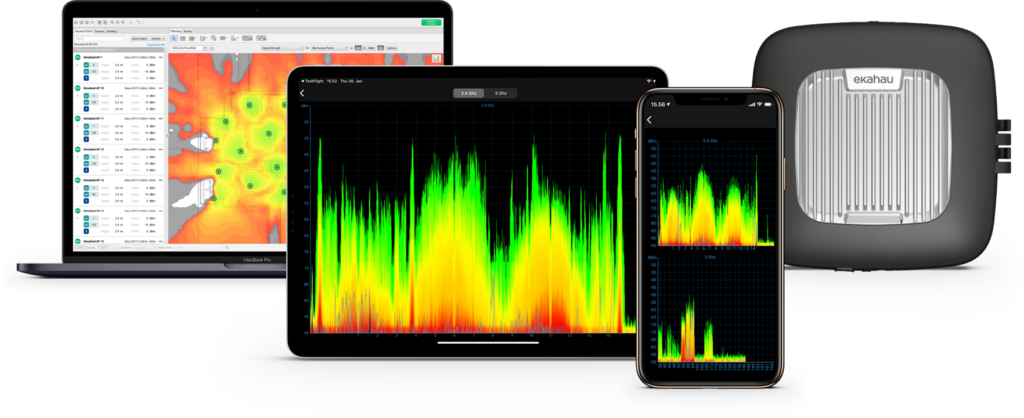The height and width of the screenshot is (418, 1024).
Task: Click the Expand All link in sidebar
Action: pyautogui.click(x=155, y=45)
